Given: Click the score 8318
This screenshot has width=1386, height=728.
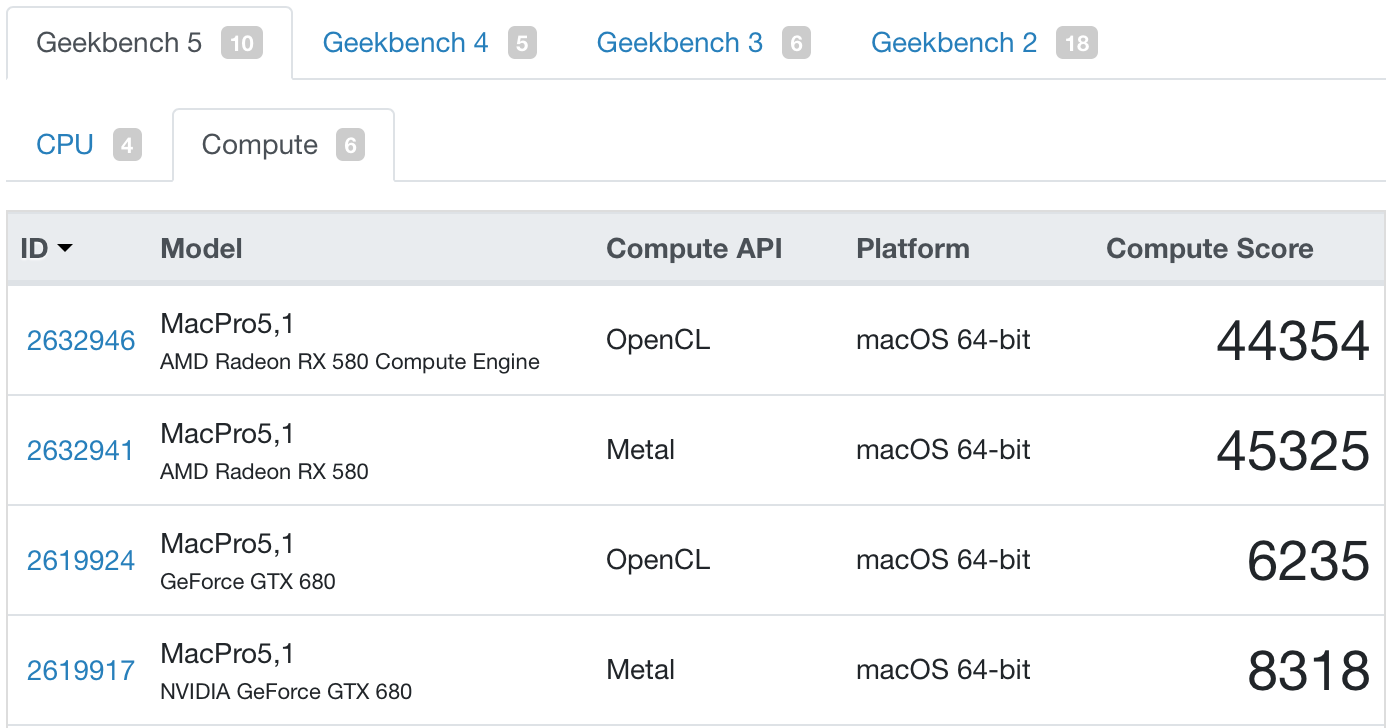Looking at the screenshot, I should click(x=1309, y=671).
